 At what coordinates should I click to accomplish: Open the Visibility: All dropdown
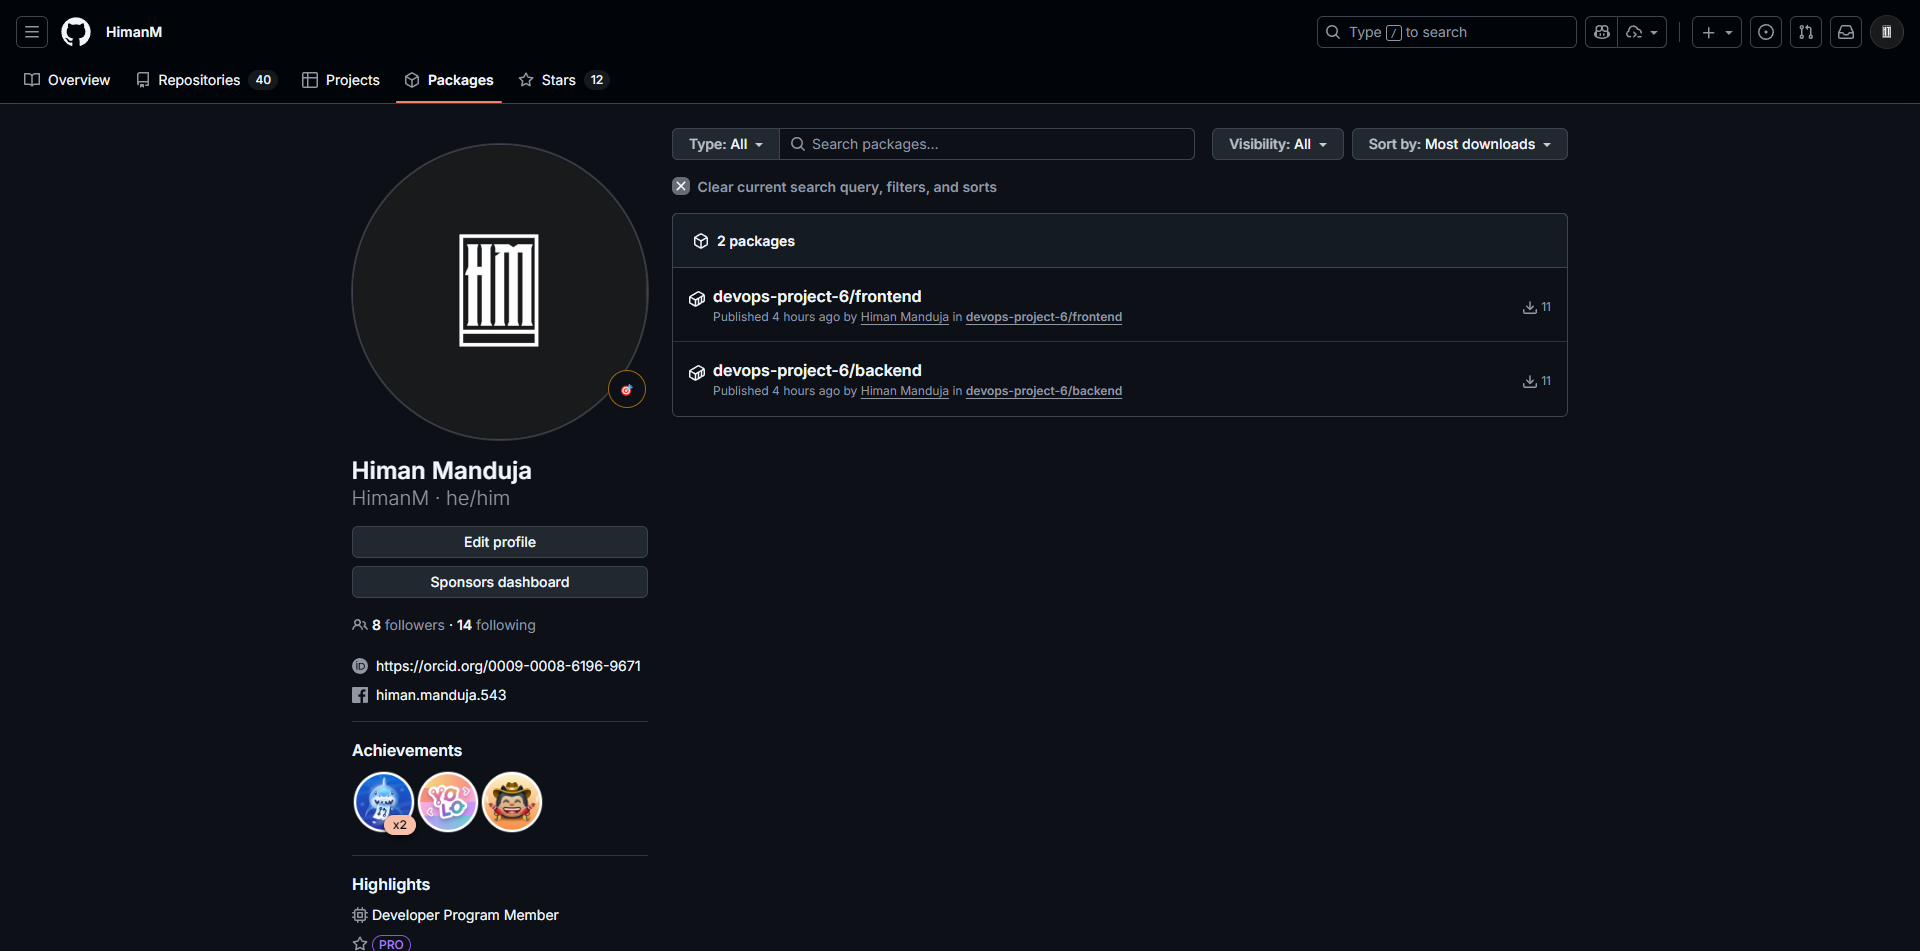click(1277, 144)
